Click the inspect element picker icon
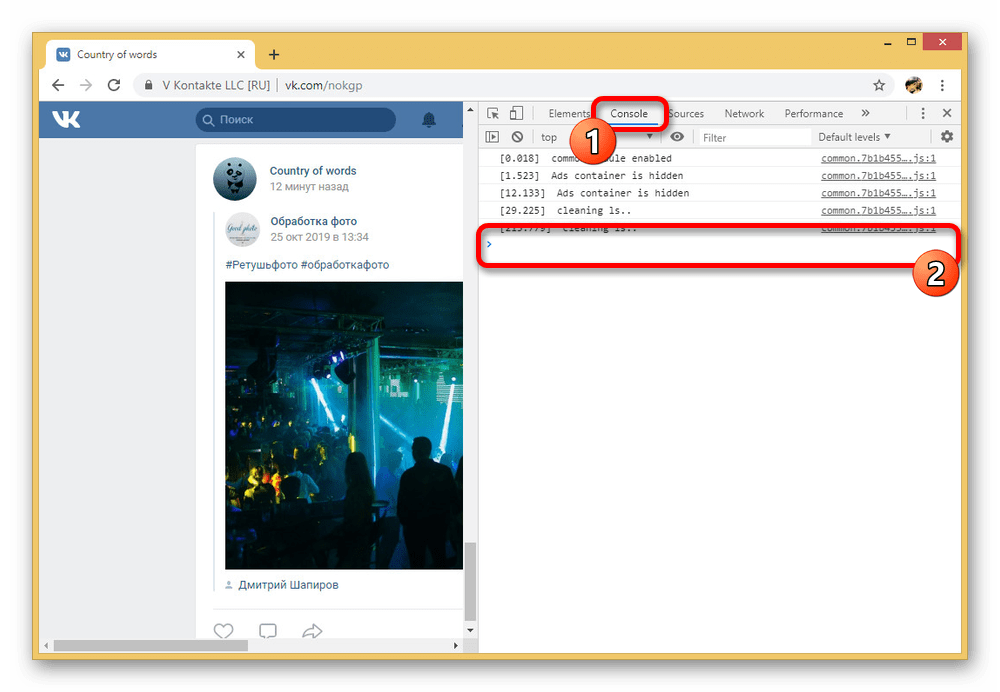This screenshot has height=692, width=1000. (x=493, y=114)
